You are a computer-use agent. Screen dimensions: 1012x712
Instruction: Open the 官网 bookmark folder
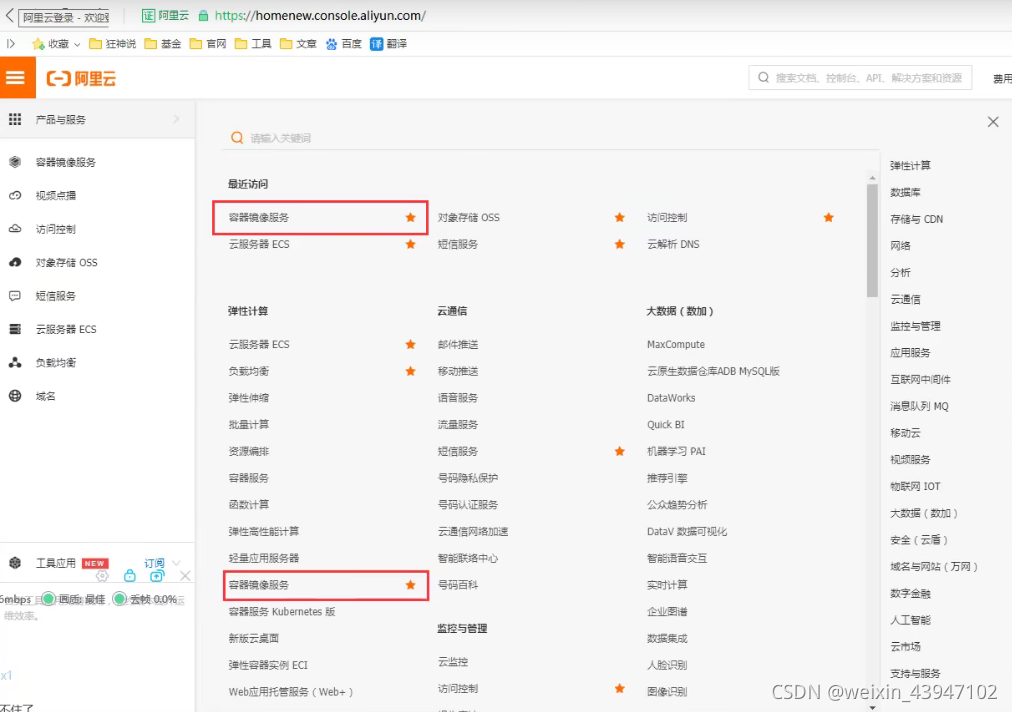point(208,44)
